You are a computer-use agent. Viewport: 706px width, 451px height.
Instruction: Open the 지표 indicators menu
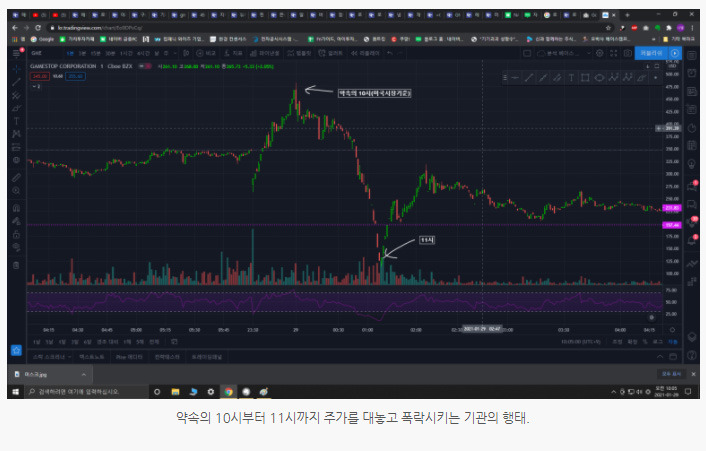coord(233,53)
